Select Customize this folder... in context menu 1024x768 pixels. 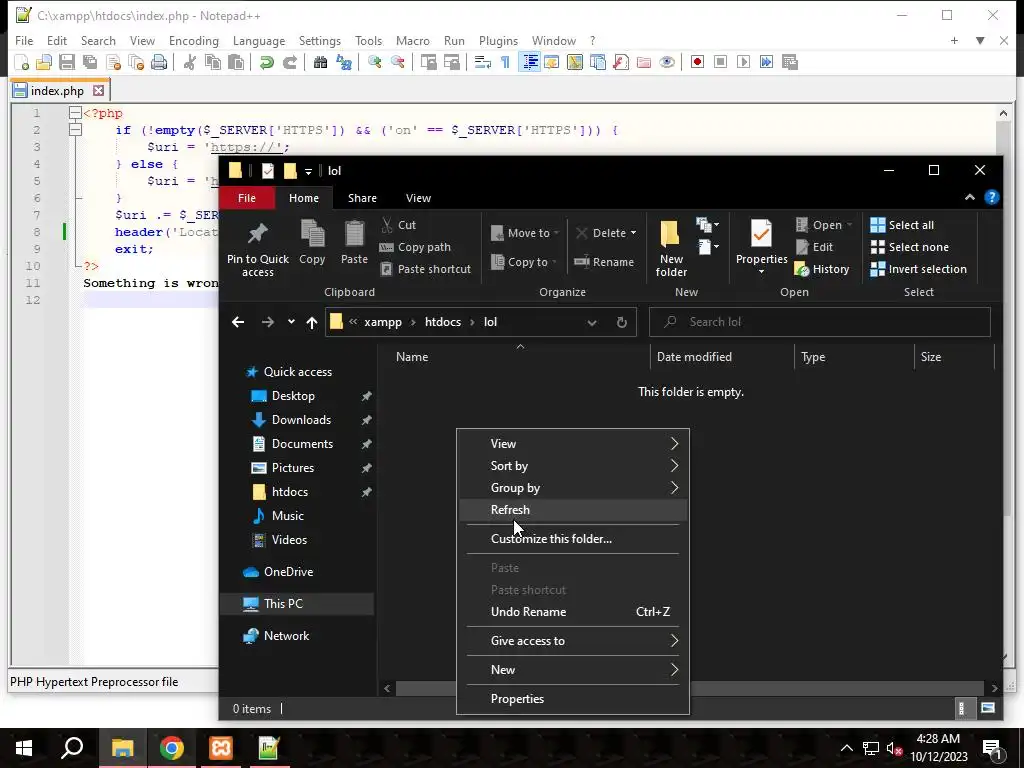pos(573,539)
